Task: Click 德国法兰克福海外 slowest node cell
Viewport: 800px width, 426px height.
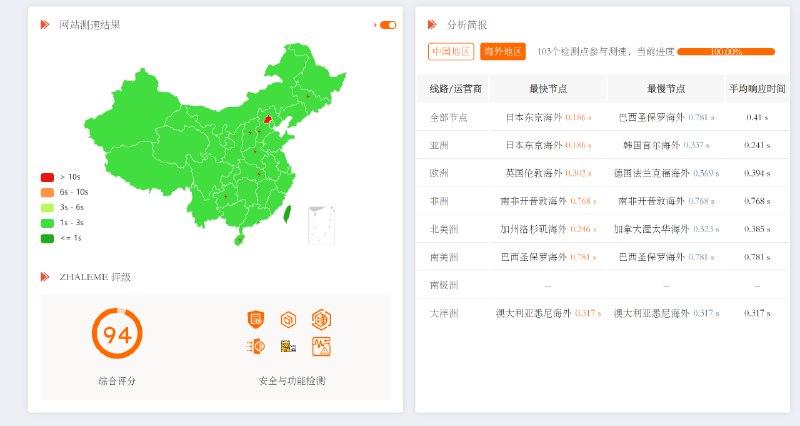Action: 666,173
